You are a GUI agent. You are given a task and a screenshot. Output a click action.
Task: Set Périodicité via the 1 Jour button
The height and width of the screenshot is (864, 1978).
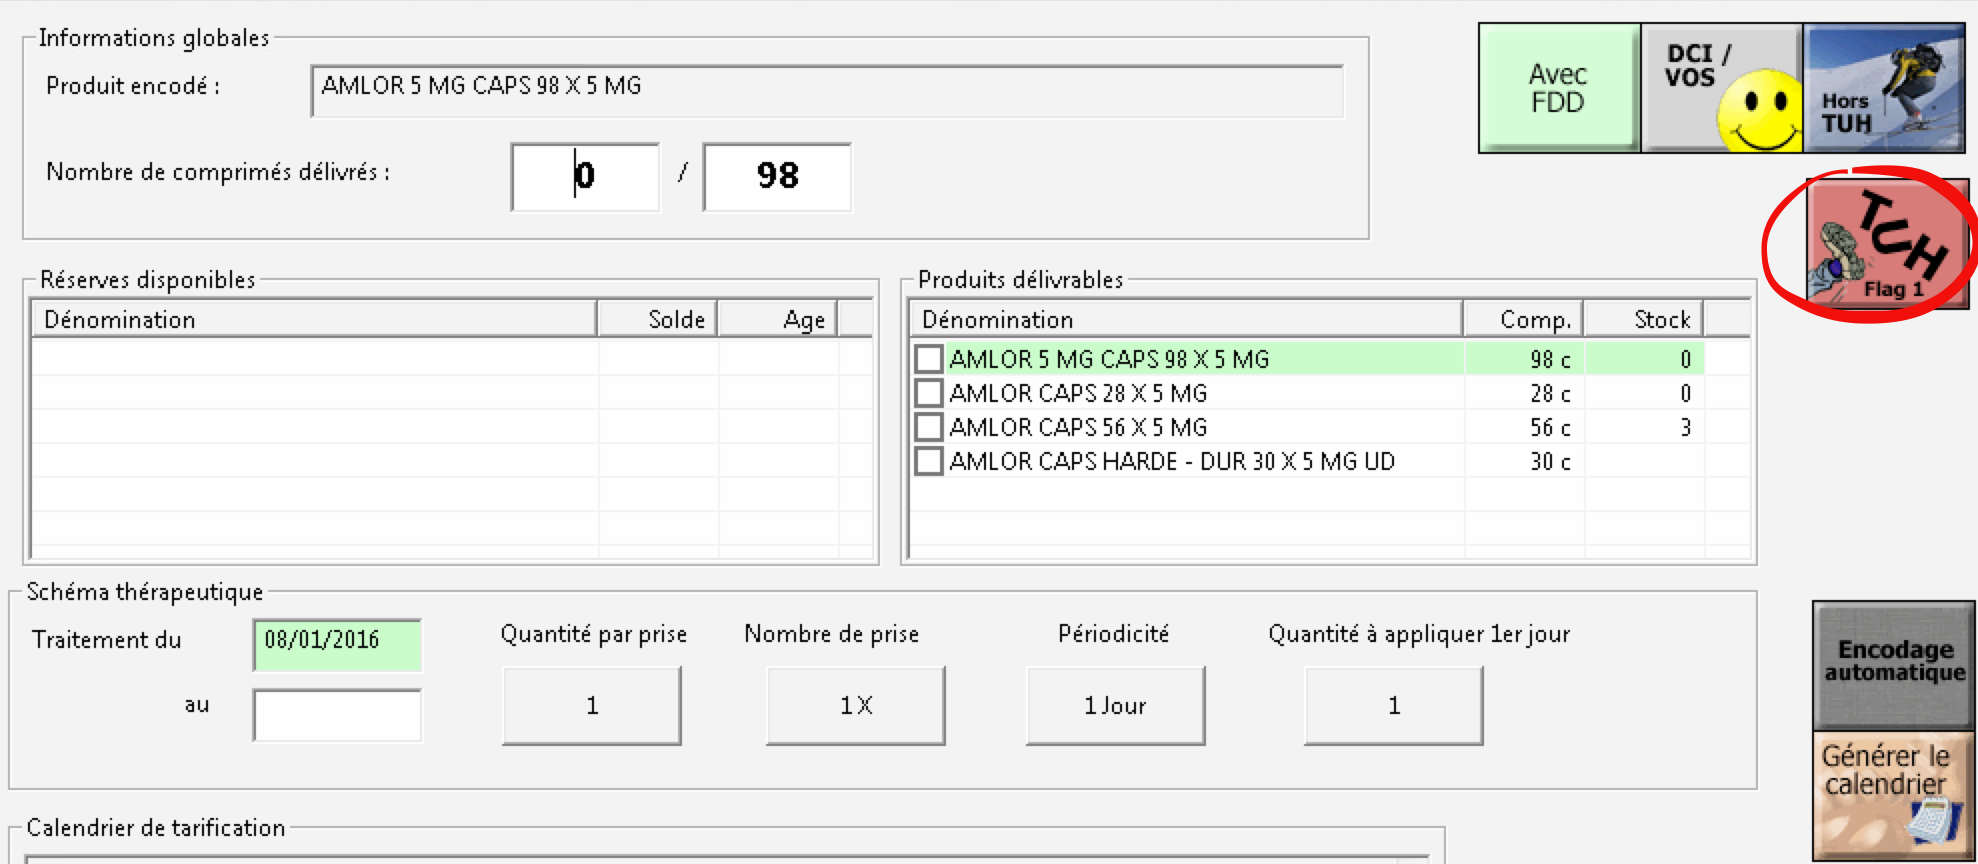coord(1116,706)
